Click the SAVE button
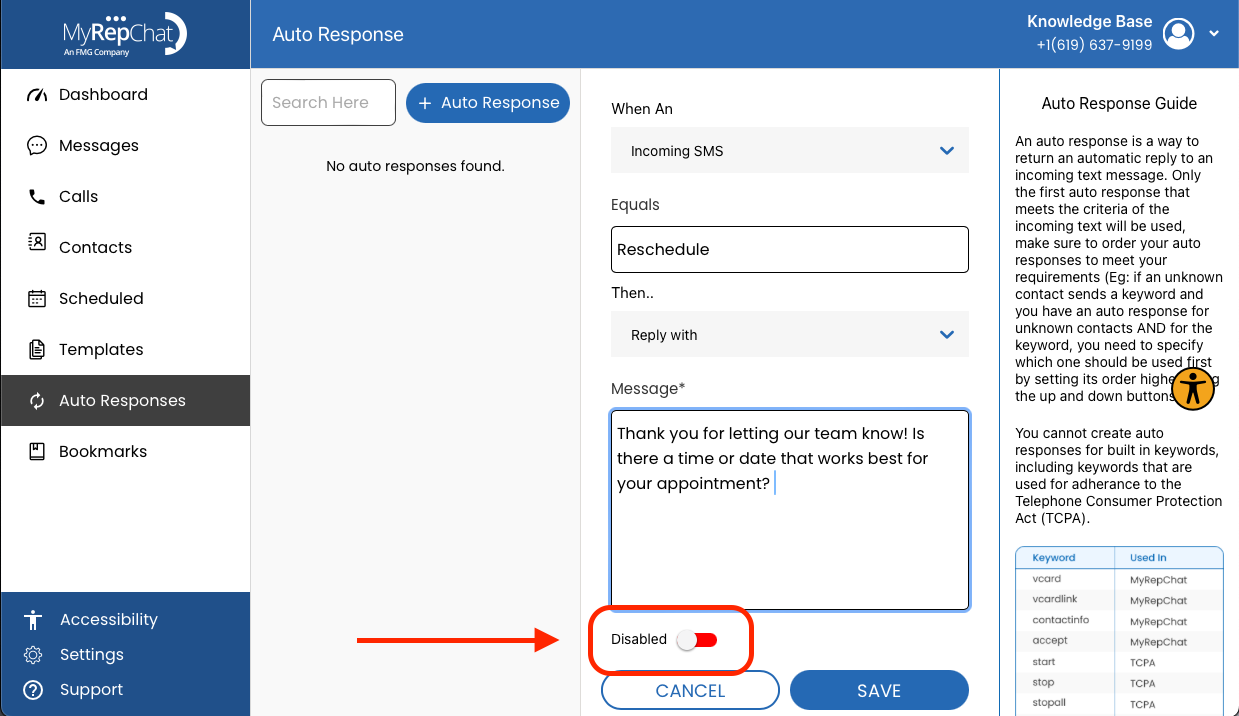Screen dimensions: 1239x716 click(x=879, y=690)
